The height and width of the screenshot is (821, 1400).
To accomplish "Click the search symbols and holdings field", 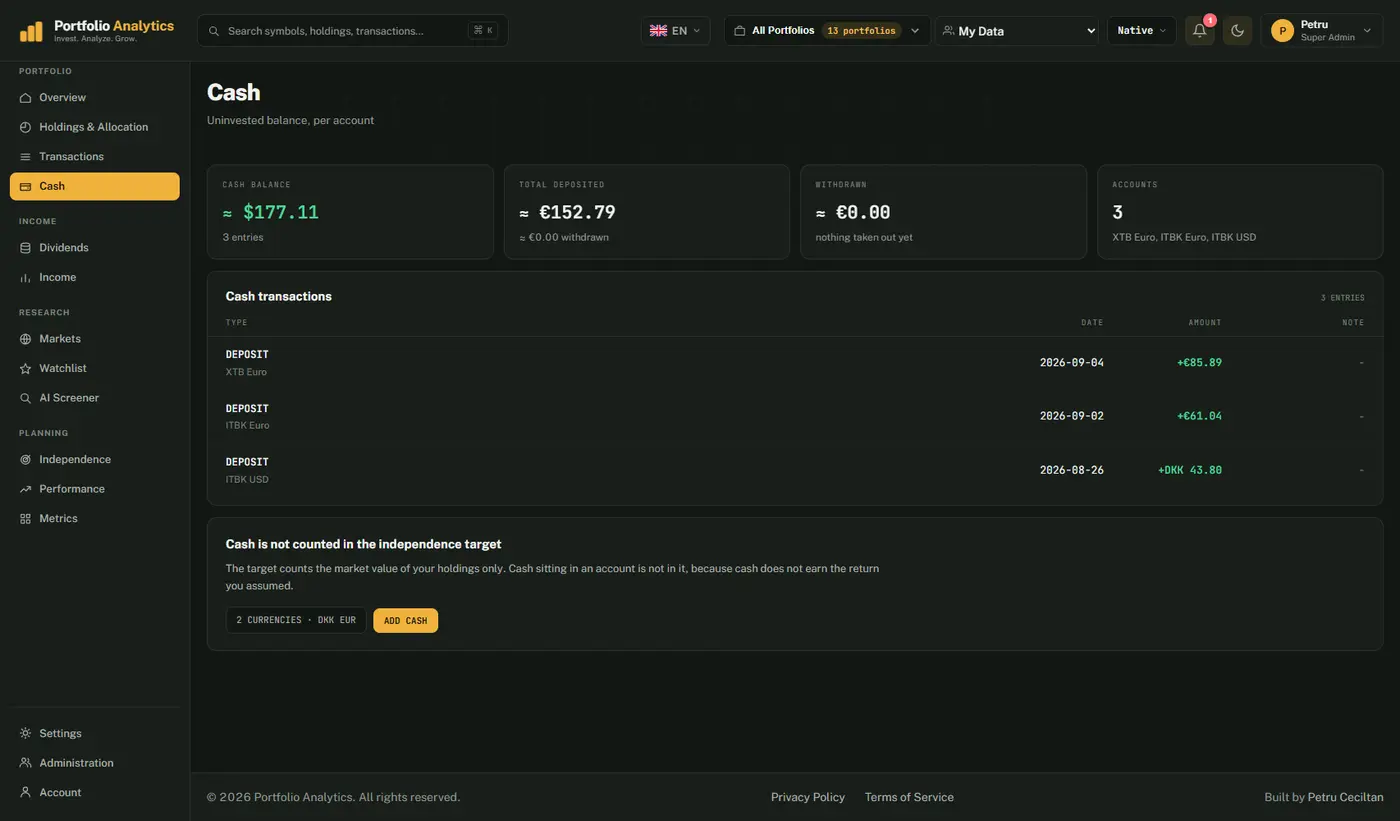I will (x=353, y=31).
